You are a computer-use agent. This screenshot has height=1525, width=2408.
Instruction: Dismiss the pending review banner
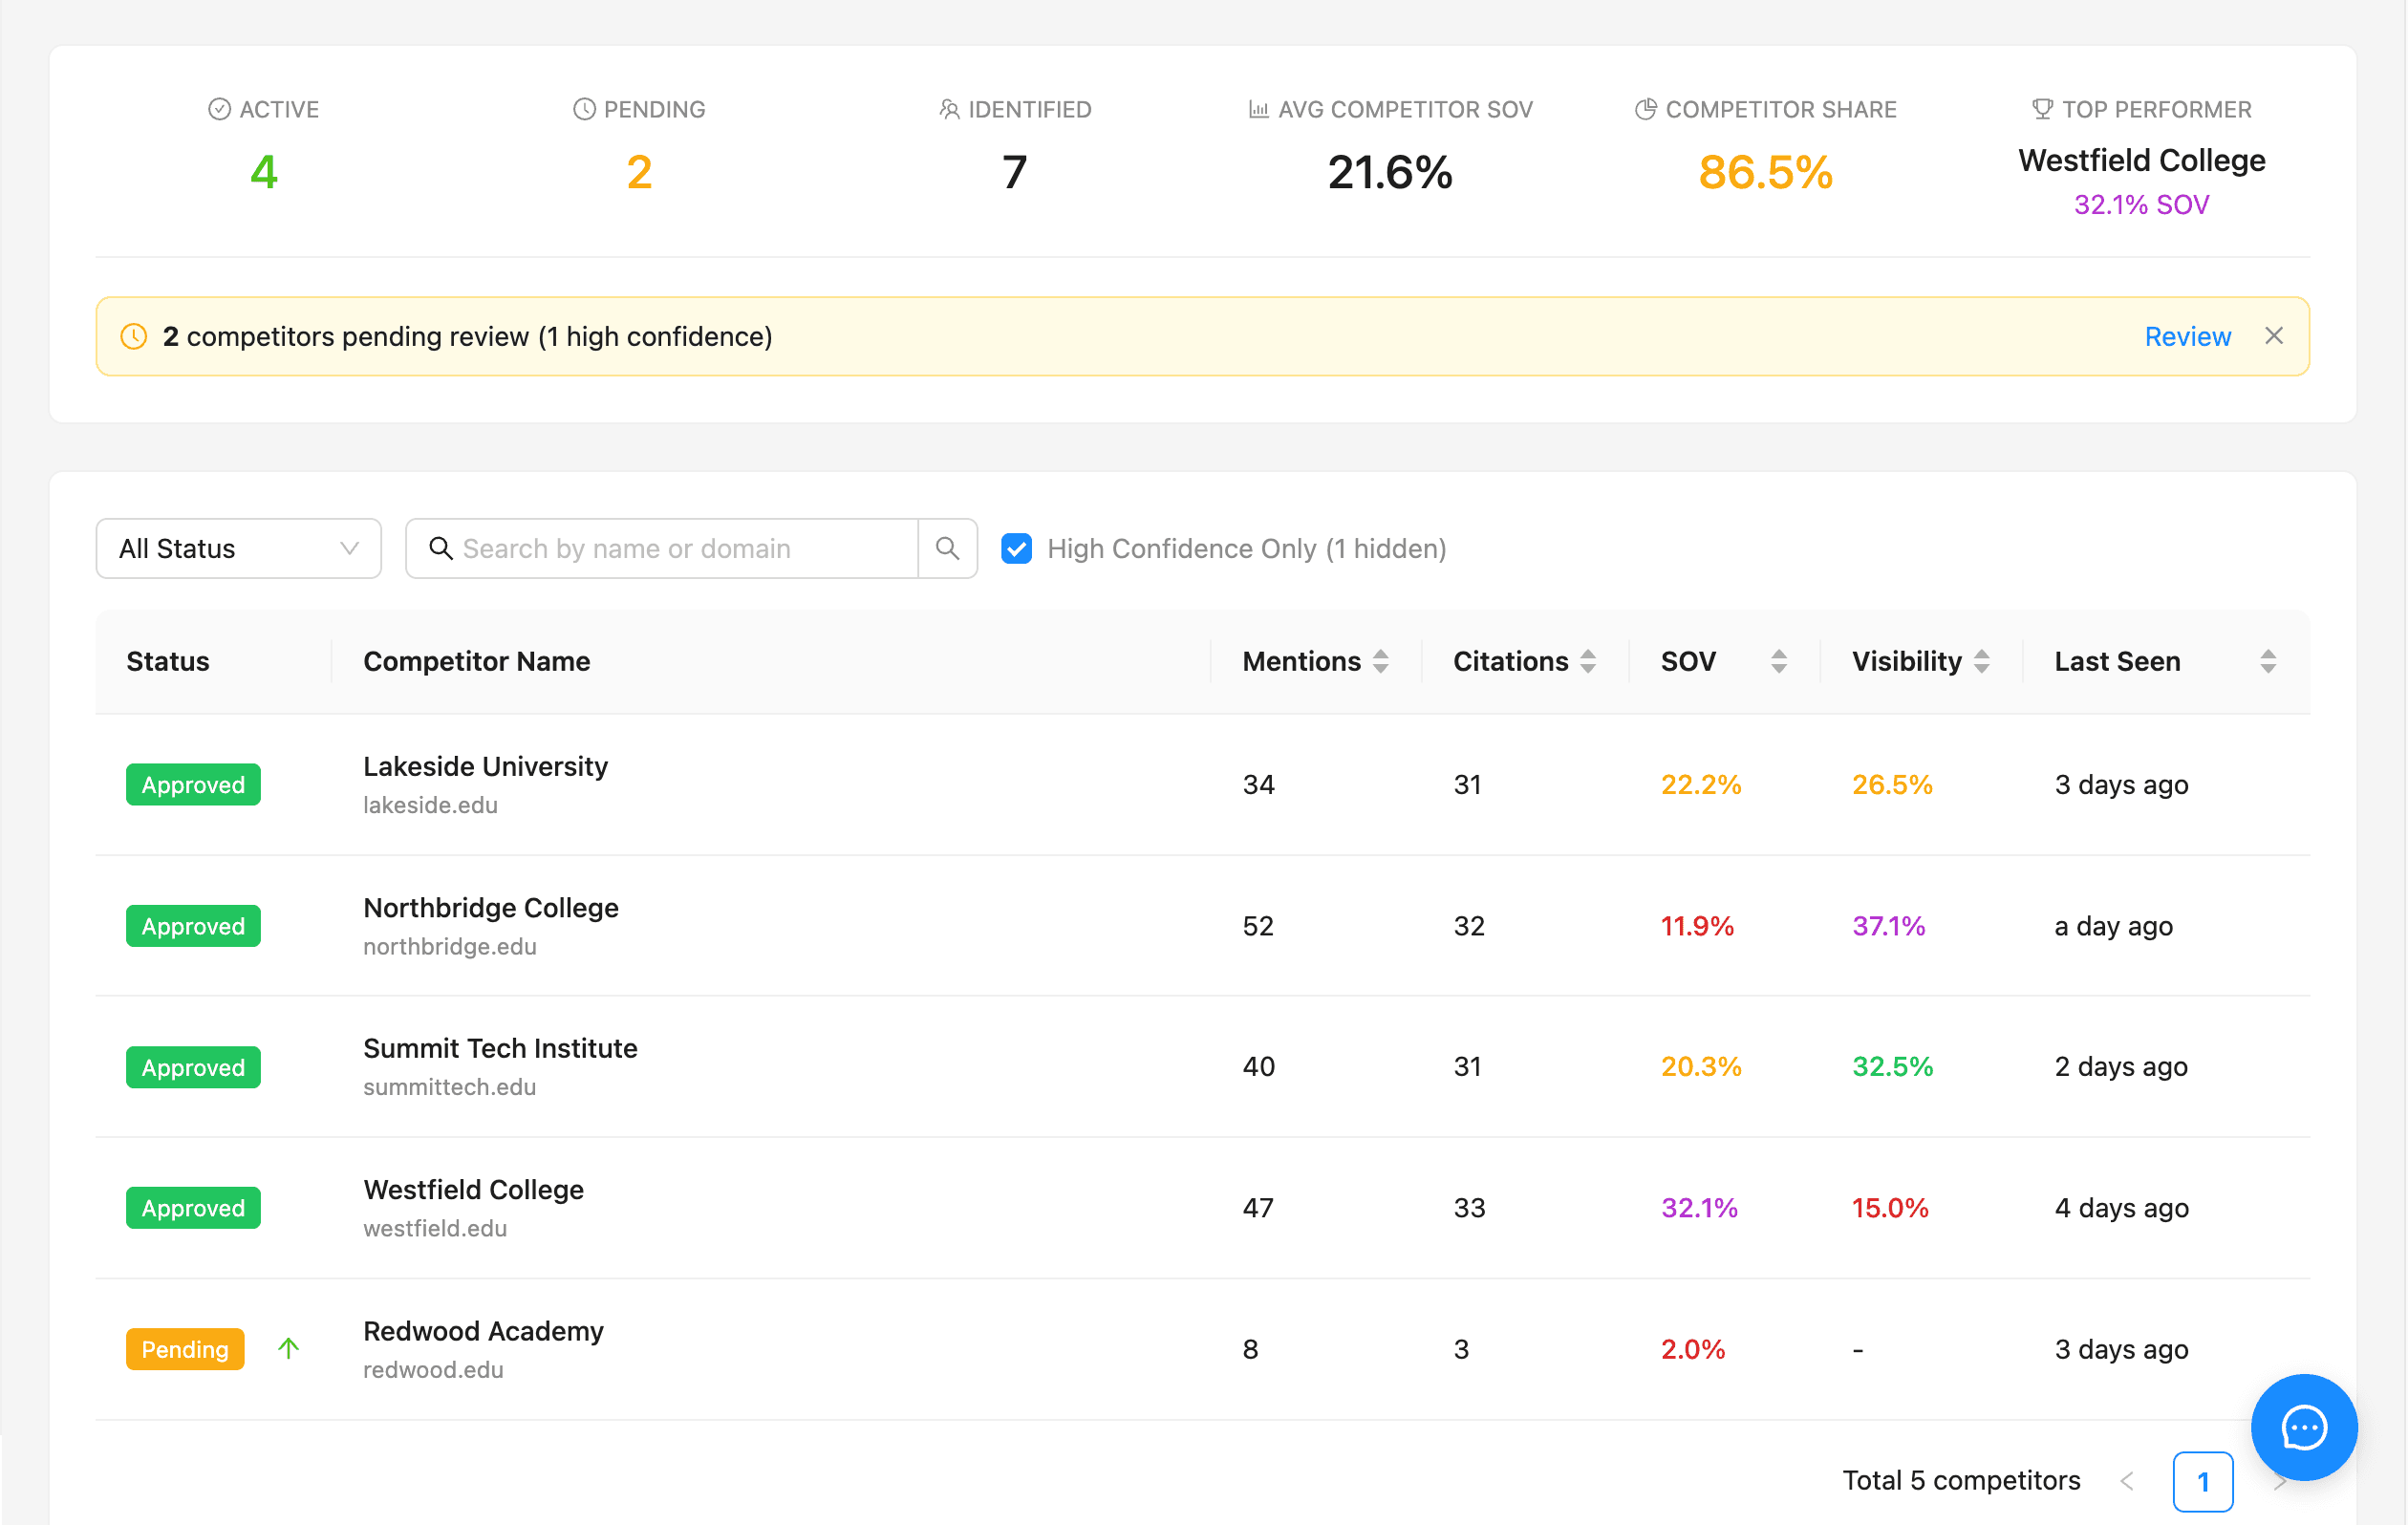click(2274, 336)
